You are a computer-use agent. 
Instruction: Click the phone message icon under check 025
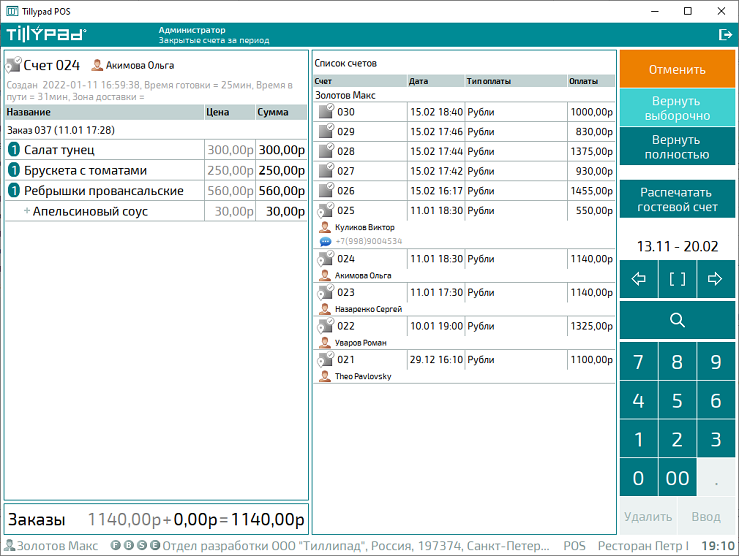pos(325,242)
